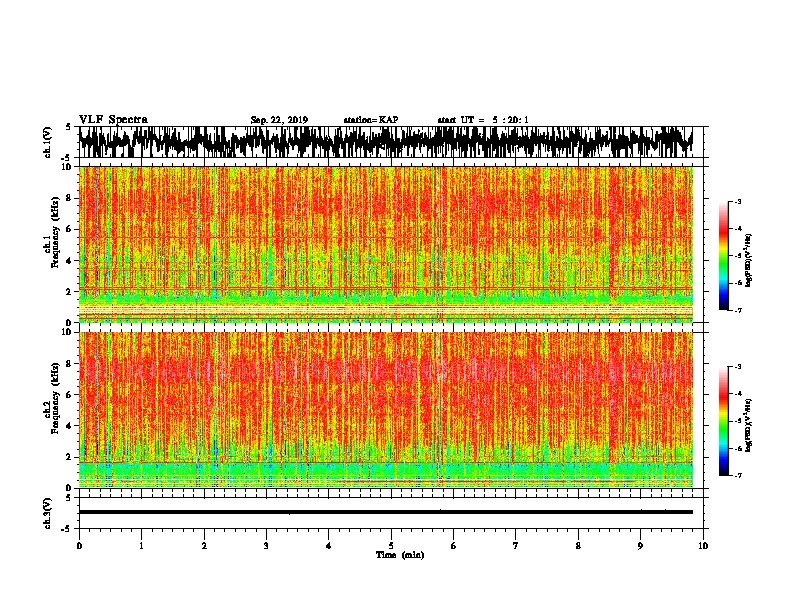Click the ch.2 spectrogram plot area
792x612 pixels.
(x=391, y=410)
